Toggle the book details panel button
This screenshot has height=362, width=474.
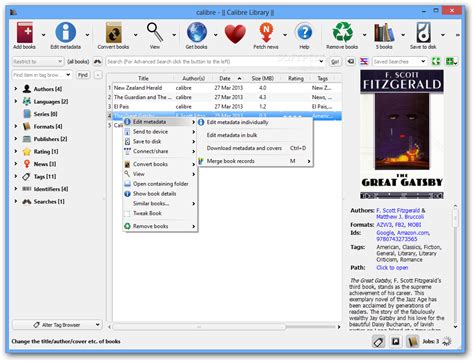pos(412,341)
